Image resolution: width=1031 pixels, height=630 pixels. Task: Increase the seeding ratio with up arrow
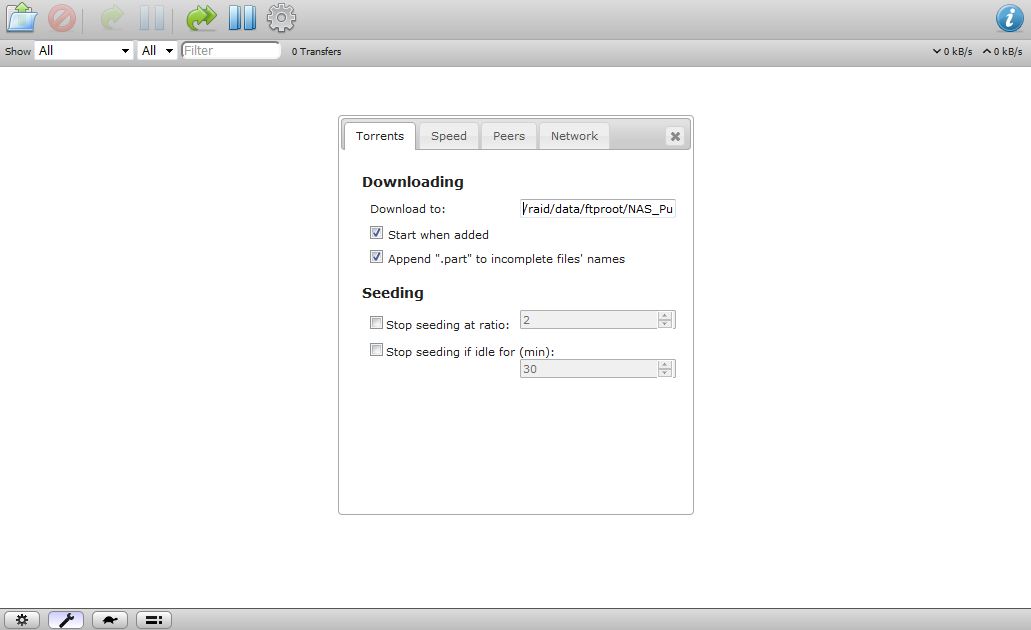click(665, 316)
